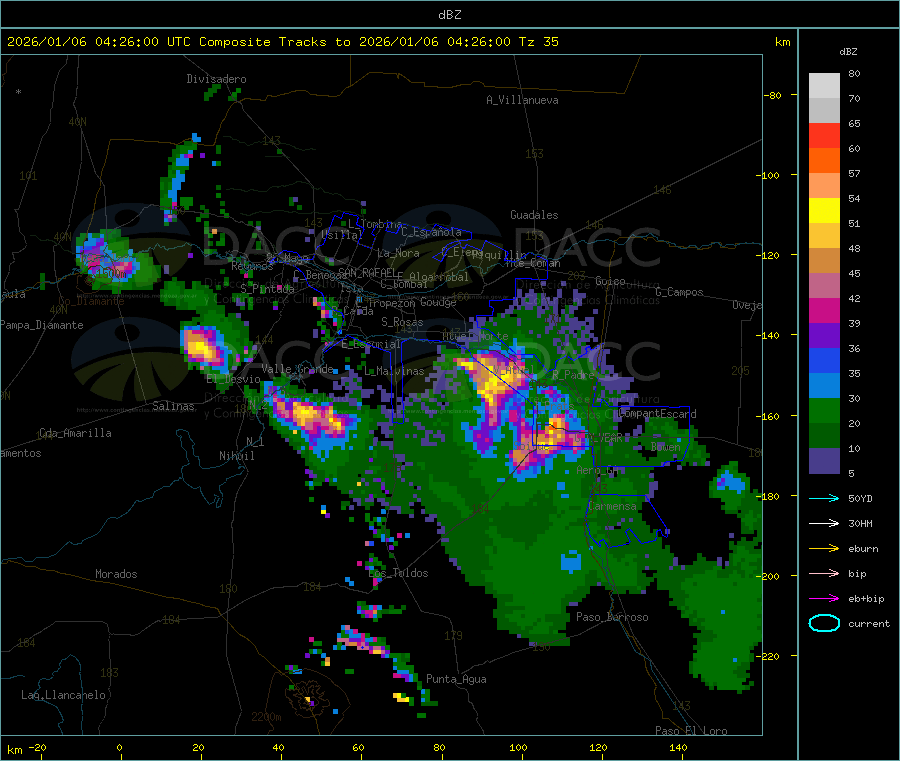The width and height of the screenshot is (900, 761).
Task: Click the 'S_Rosas' map label
Action: coord(402,322)
